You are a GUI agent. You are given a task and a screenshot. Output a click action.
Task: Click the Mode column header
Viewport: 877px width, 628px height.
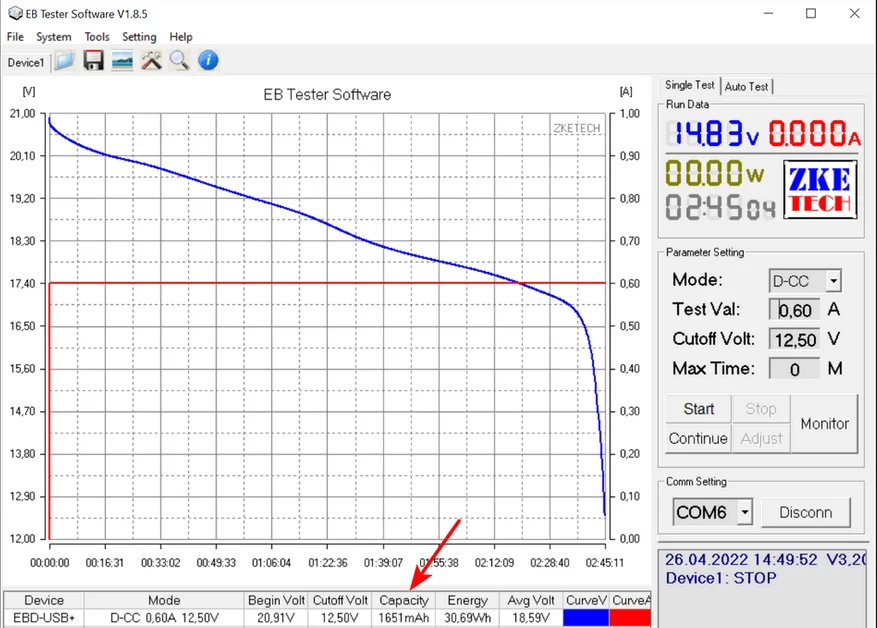(164, 601)
